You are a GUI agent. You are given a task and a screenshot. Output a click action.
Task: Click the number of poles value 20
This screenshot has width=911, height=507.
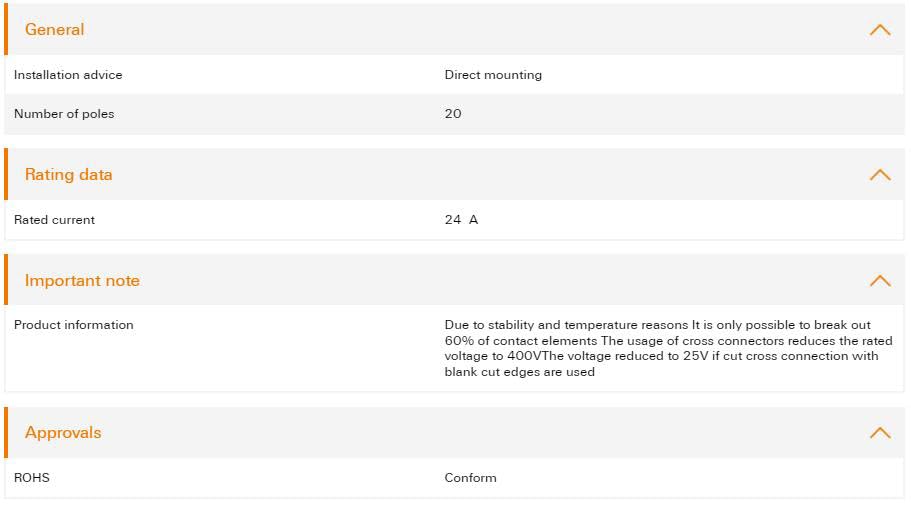453,114
